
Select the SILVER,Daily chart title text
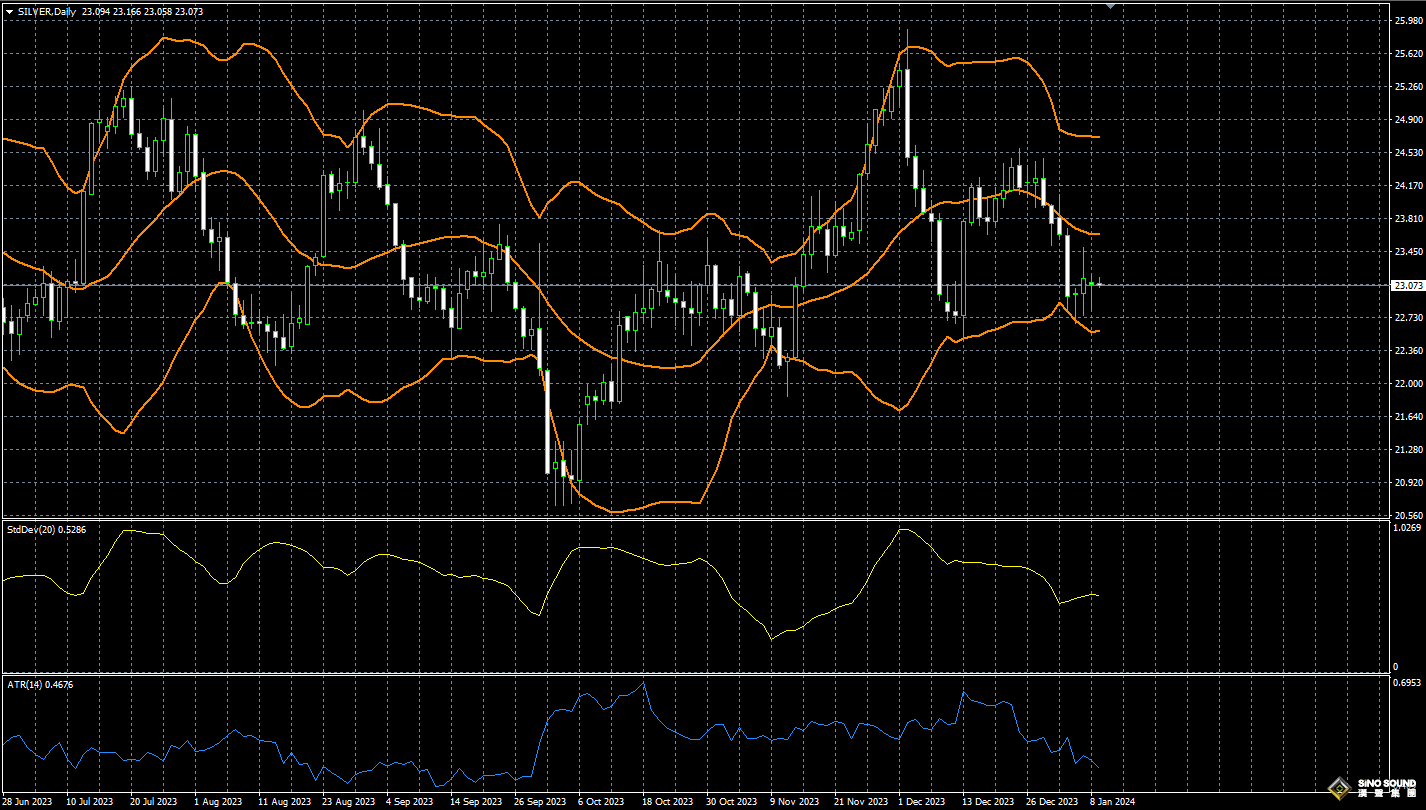click(x=46, y=11)
